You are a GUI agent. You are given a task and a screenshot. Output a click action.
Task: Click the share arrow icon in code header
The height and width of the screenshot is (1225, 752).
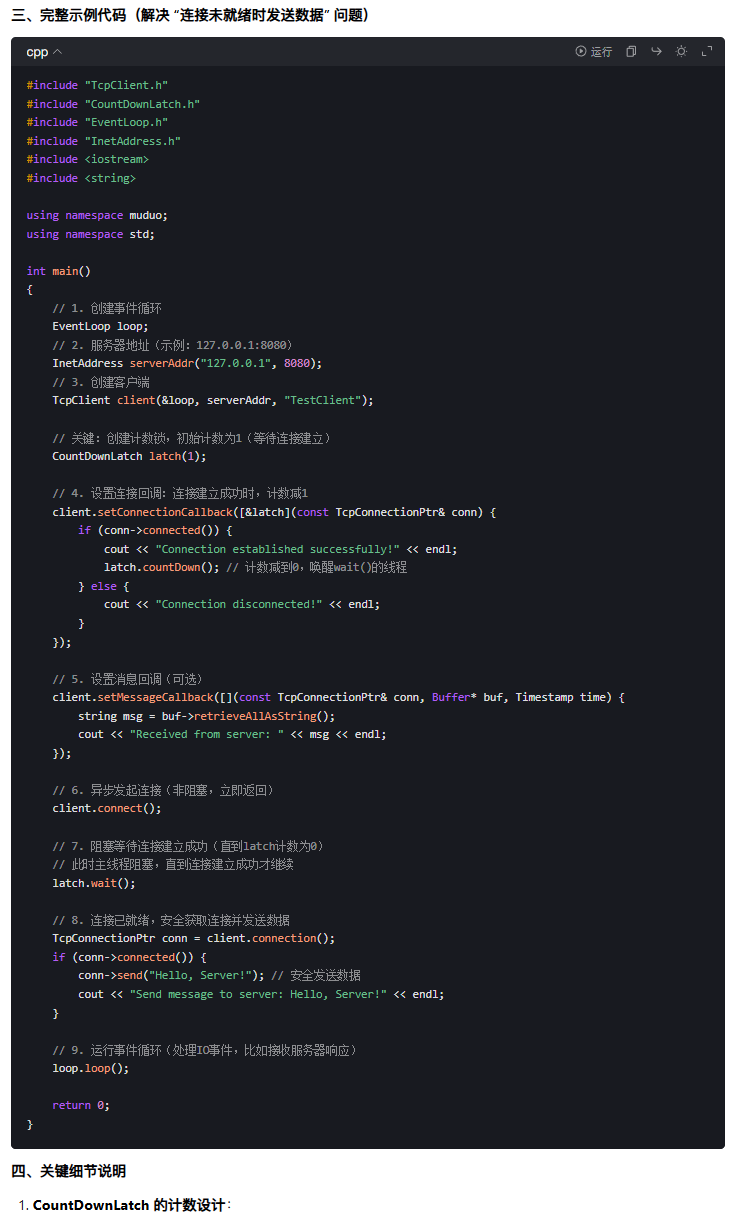(656, 52)
